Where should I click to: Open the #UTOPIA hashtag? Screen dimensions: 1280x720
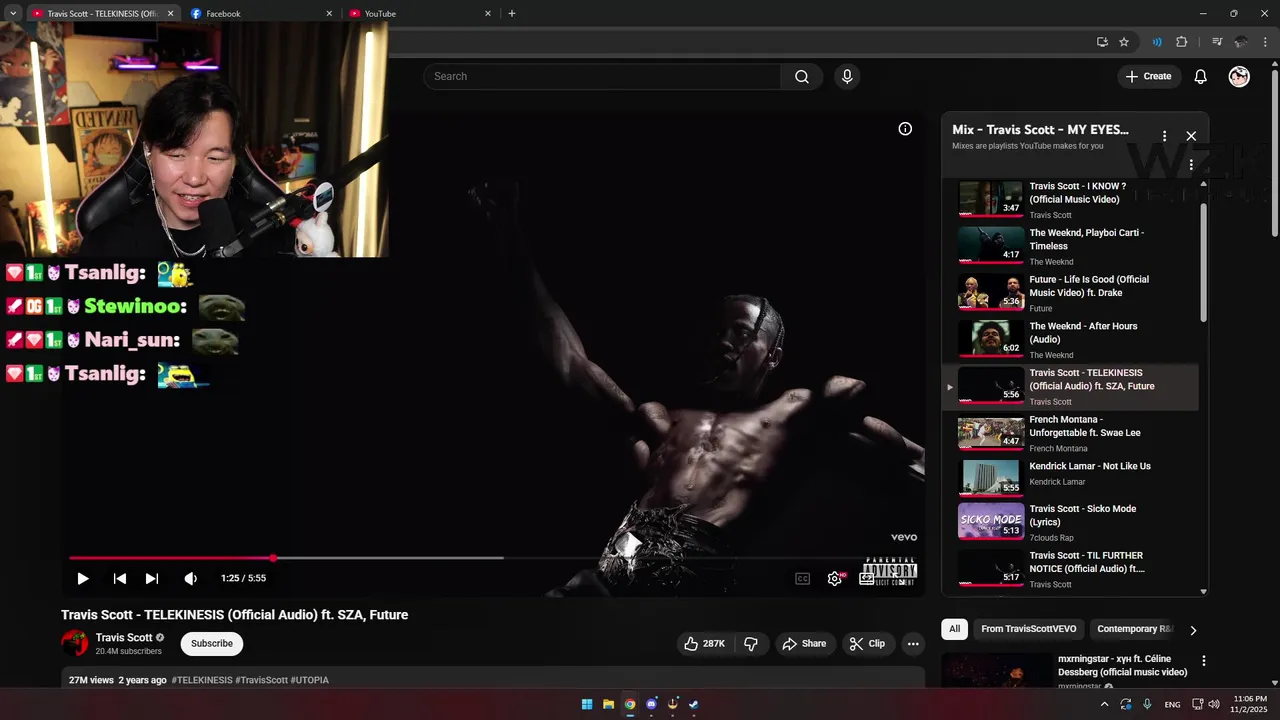coord(310,680)
